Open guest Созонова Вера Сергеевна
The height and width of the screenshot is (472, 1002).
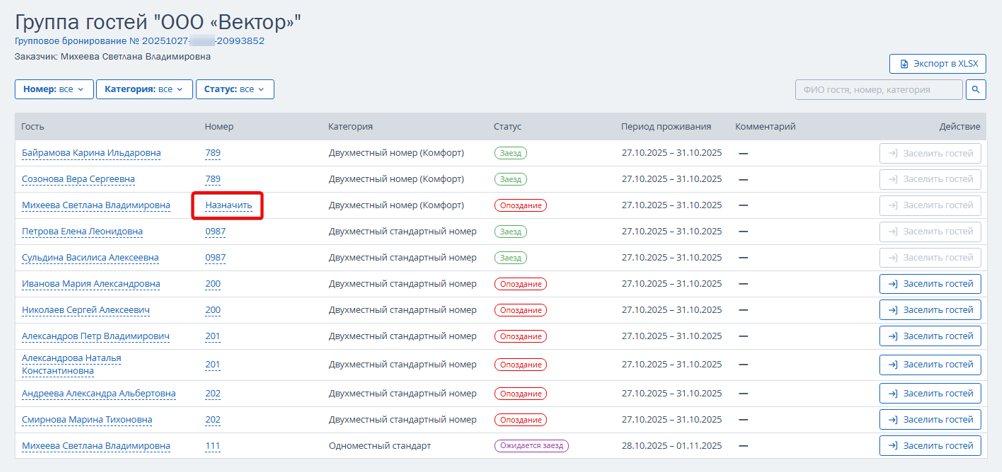click(x=78, y=180)
